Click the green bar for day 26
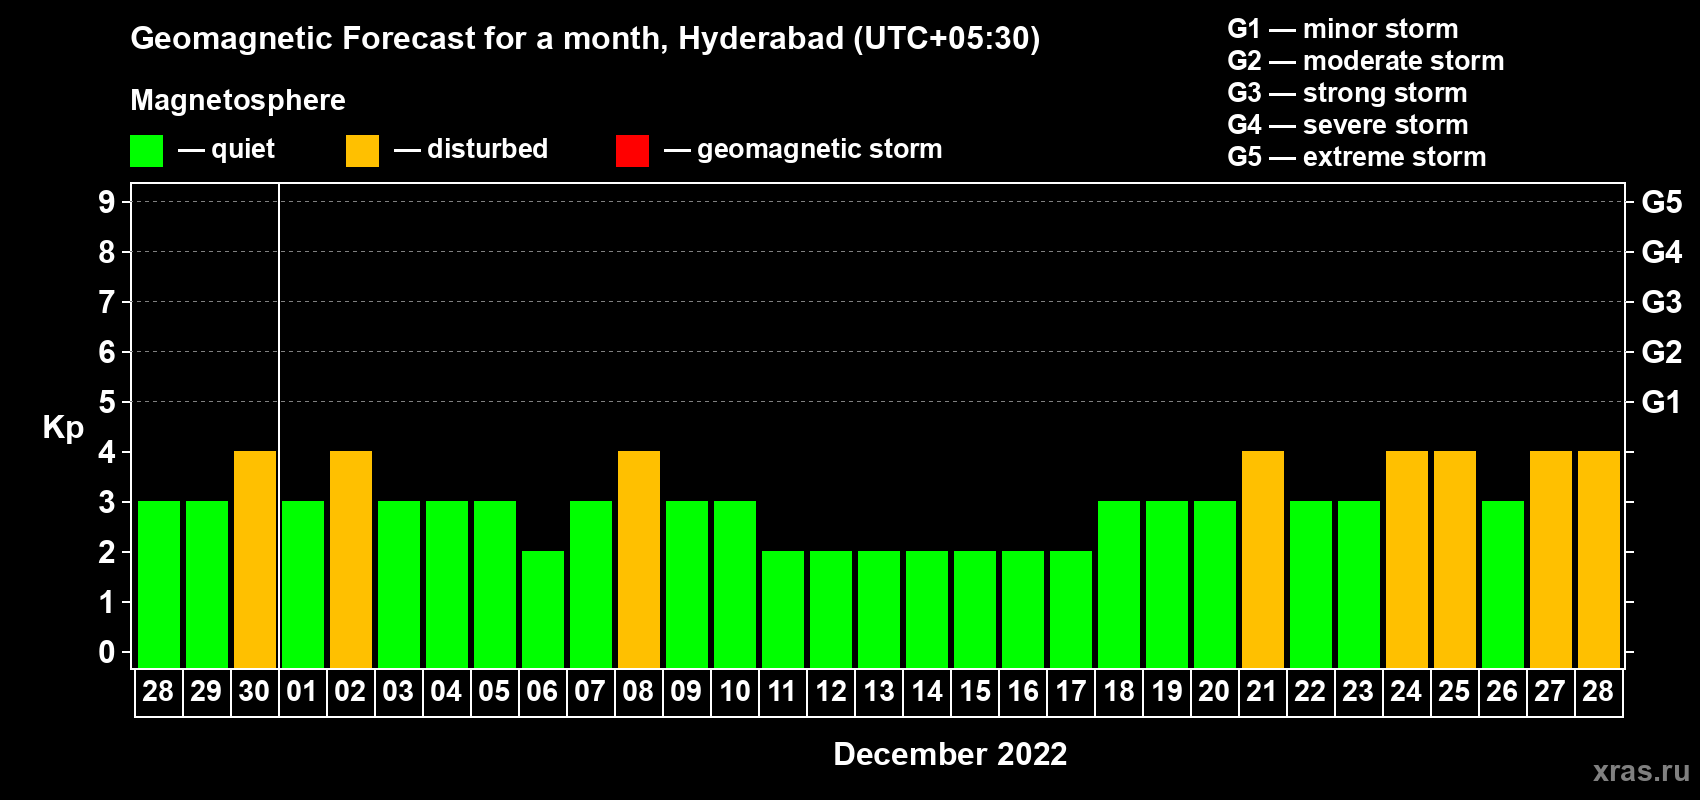Image resolution: width=1700 pixels, height=800 pixels. point(1503,584)
